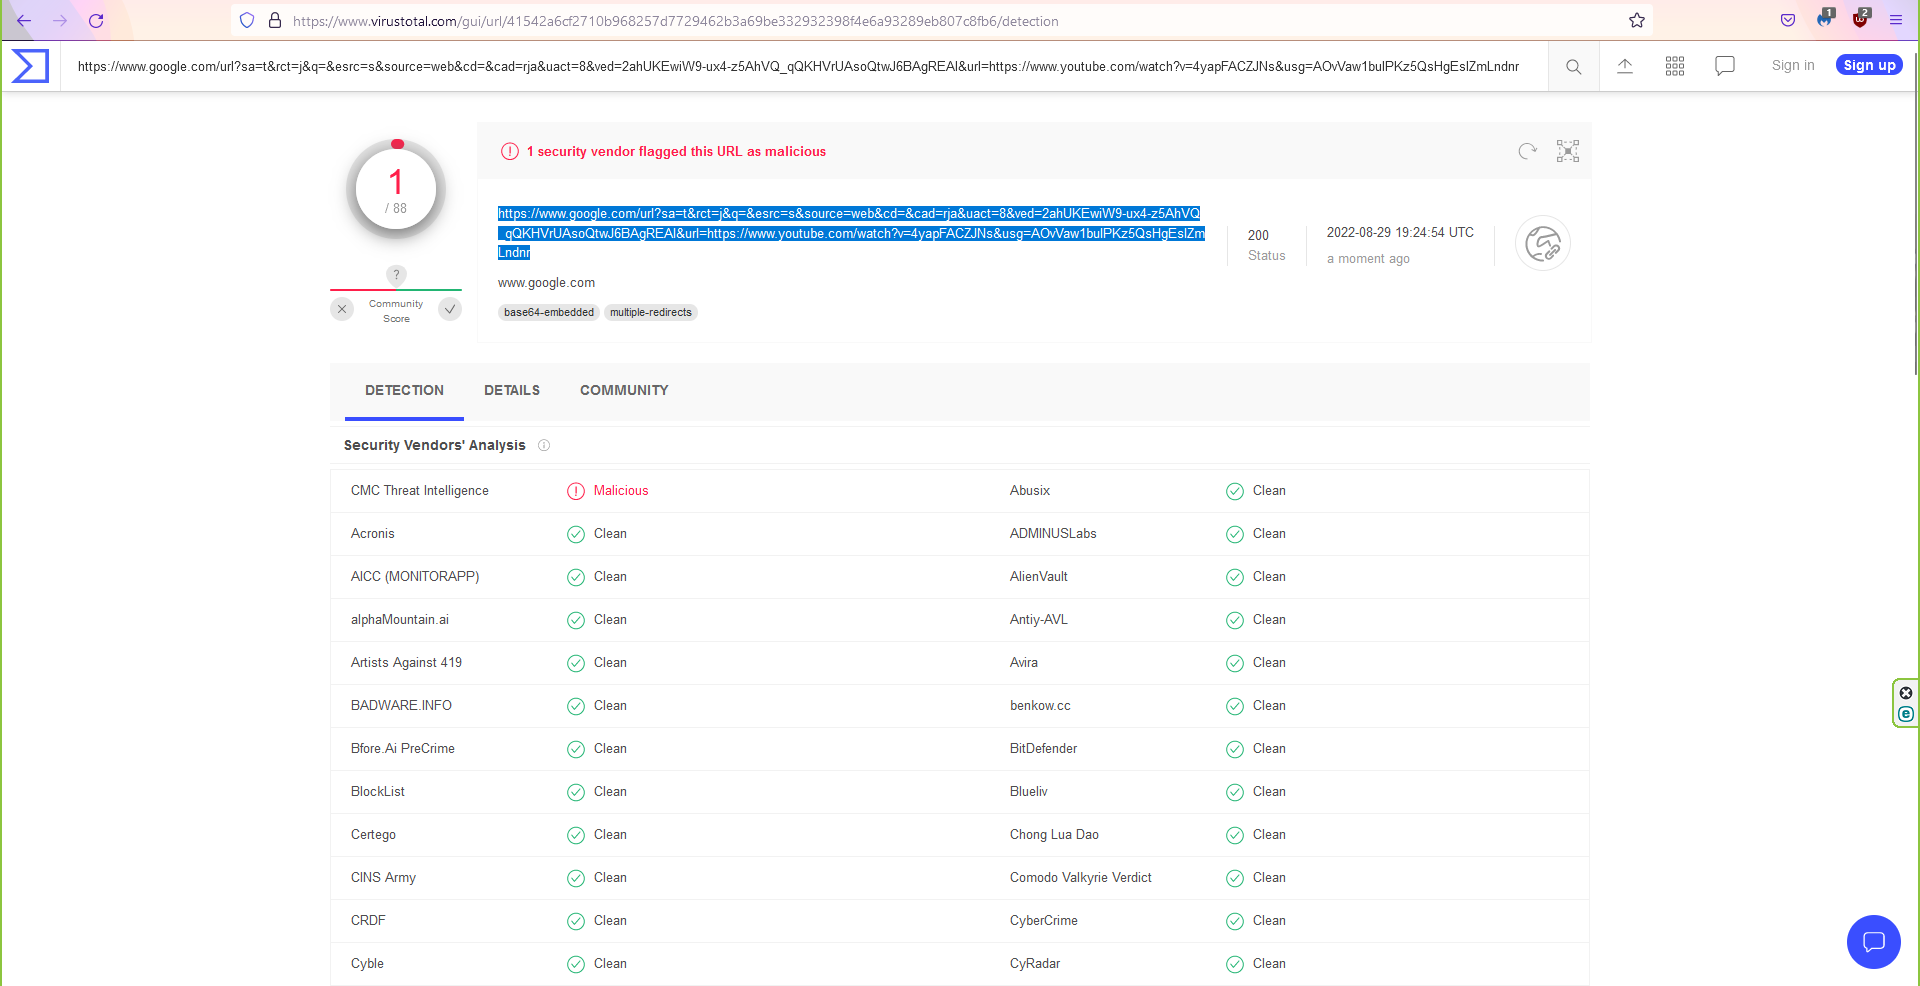
Task: Vote malicious with the community X icon
Action: [342, 309]
